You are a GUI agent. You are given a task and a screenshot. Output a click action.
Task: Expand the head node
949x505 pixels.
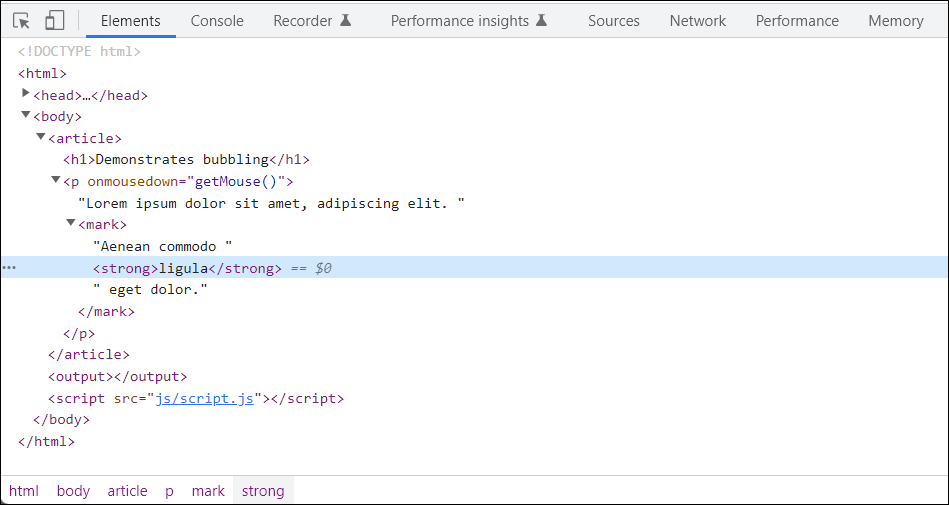point(25,93)
